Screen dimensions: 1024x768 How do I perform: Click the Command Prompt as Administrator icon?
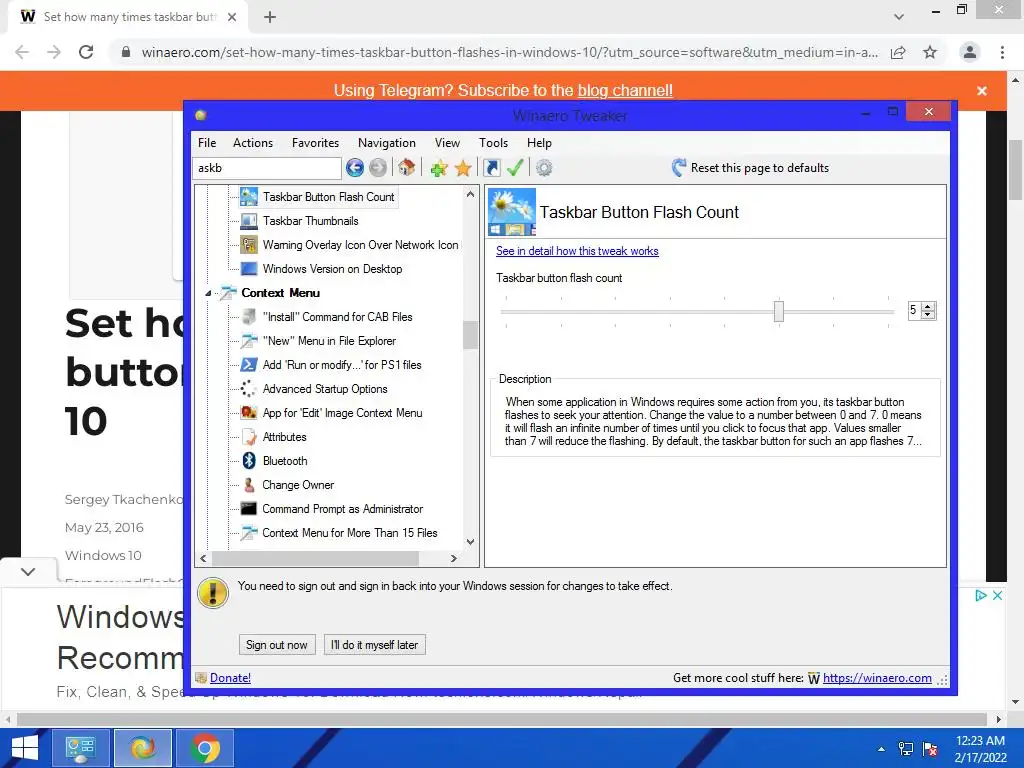tap(249, 509)
